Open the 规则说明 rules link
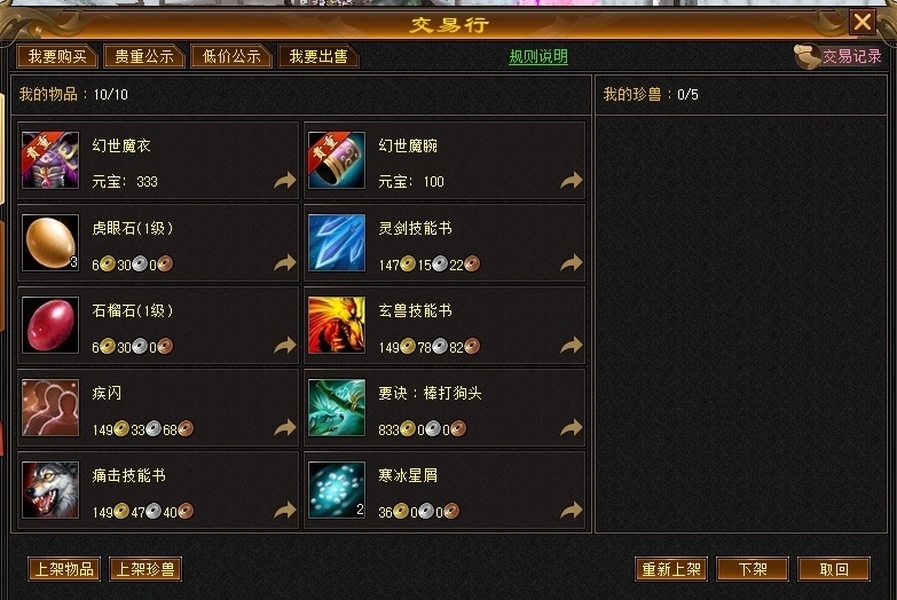Viewport: 897px width, 600px height. coord(538,57)
